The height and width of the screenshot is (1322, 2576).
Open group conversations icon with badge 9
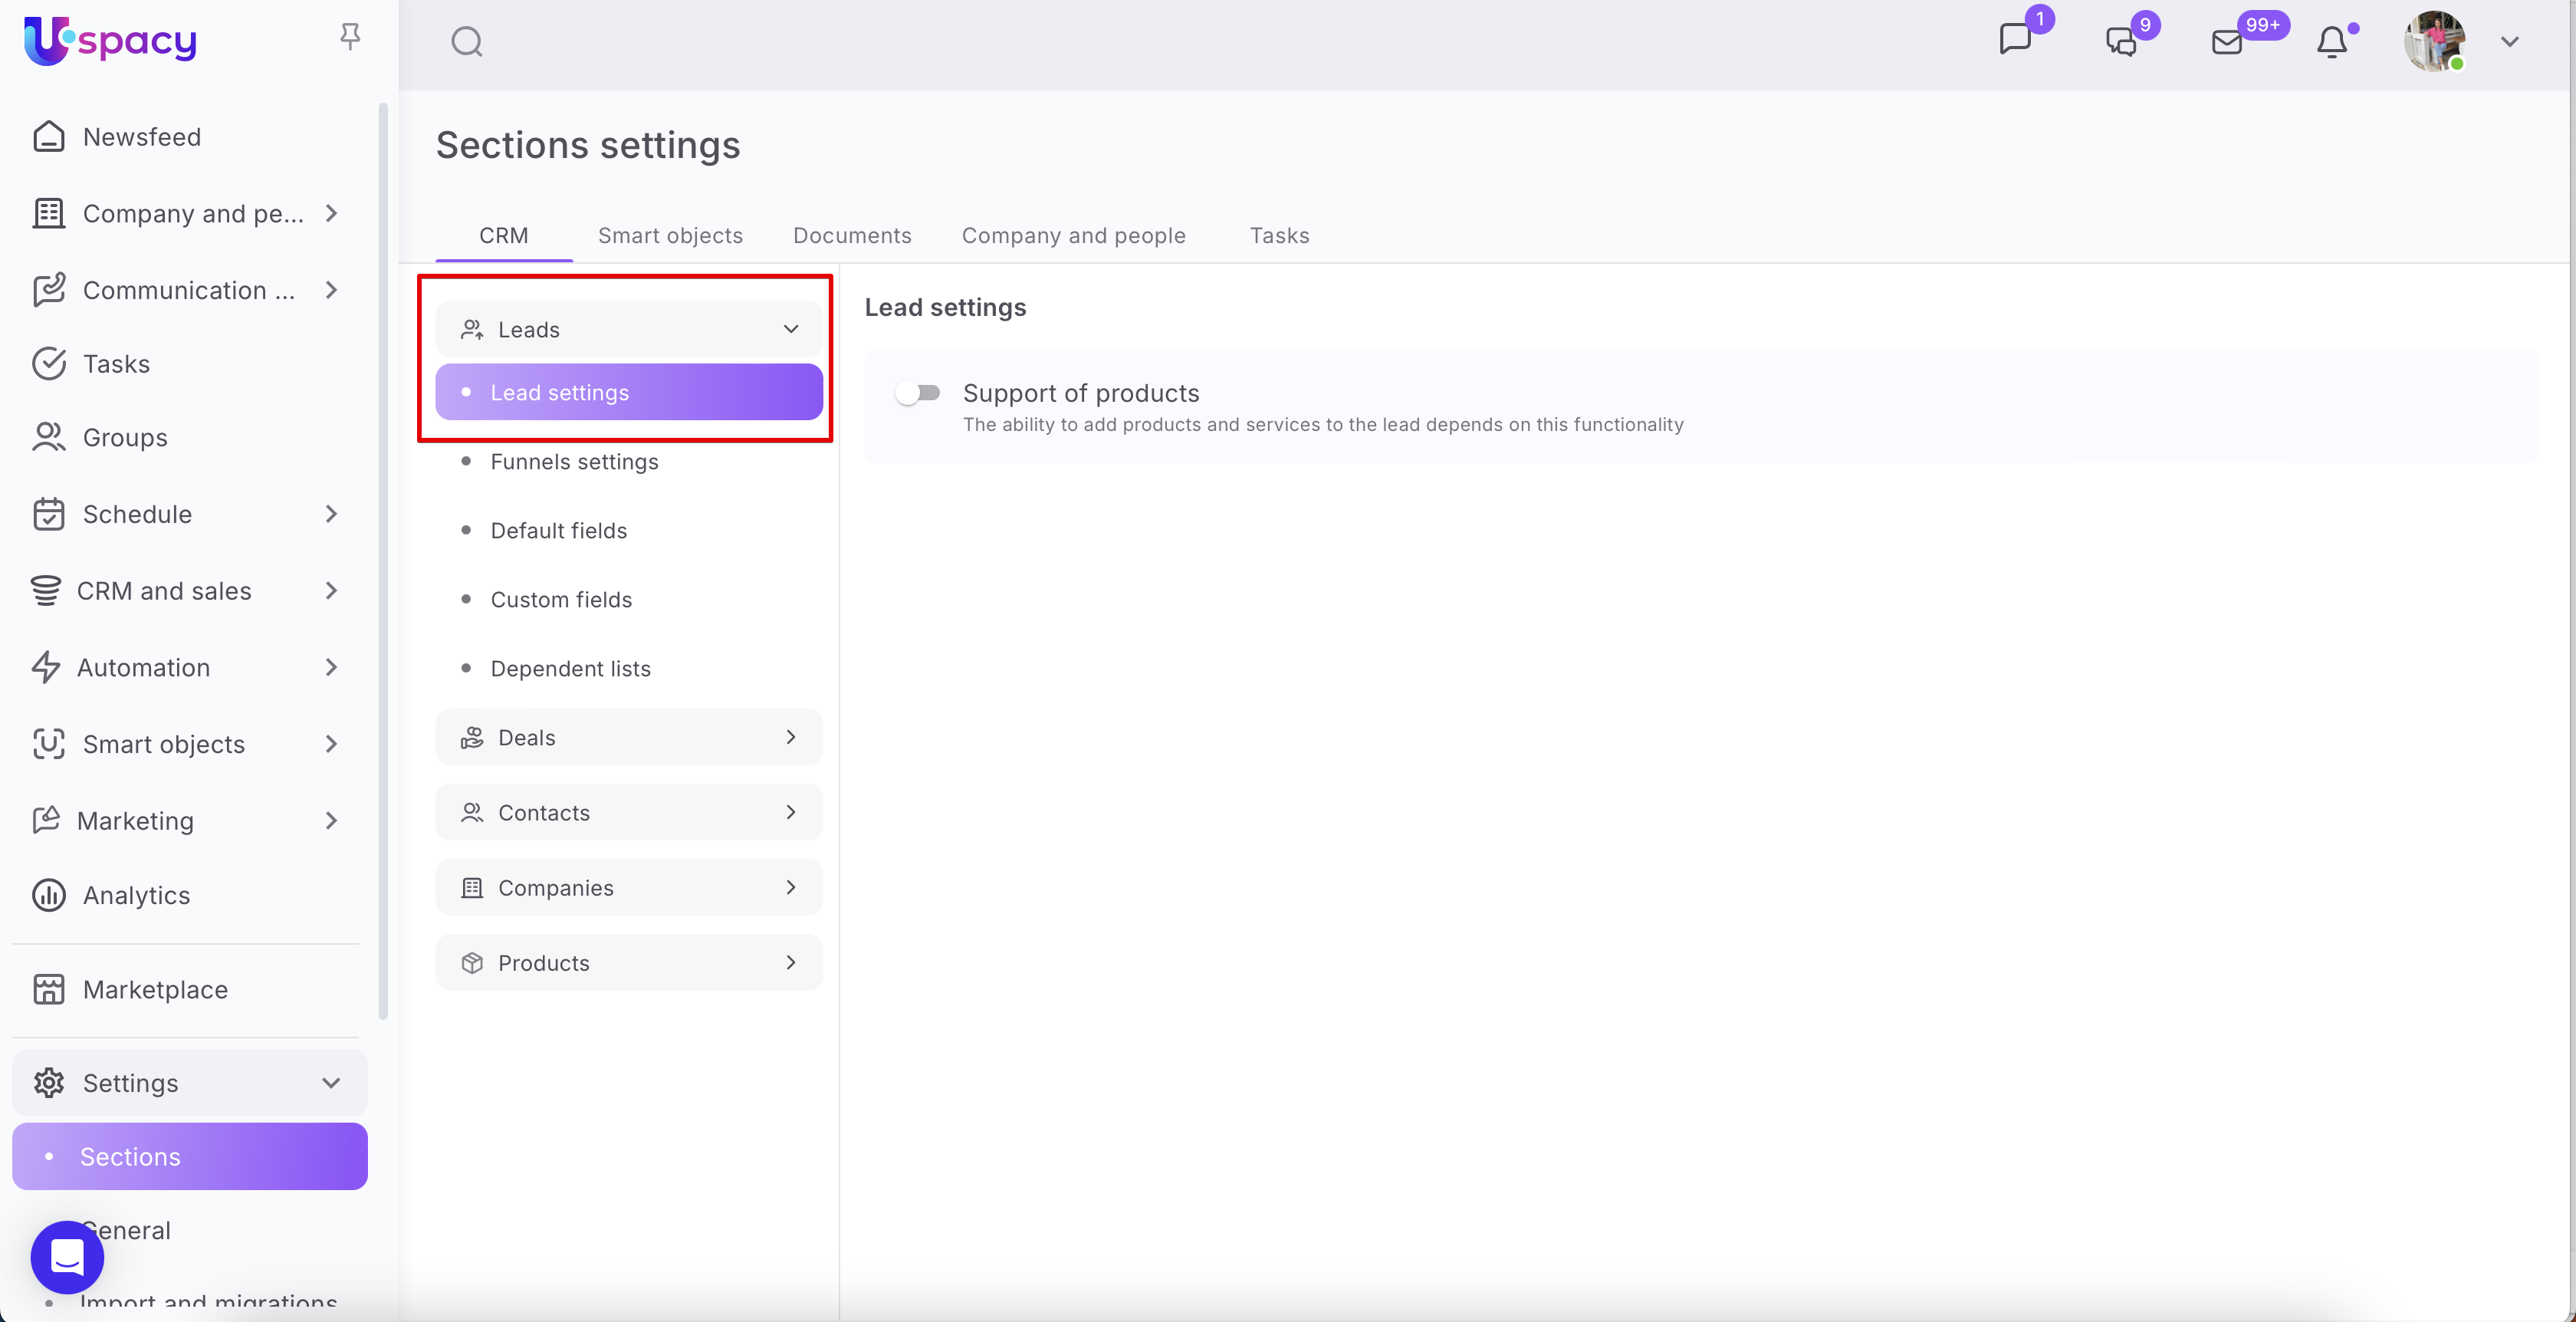(x=2121, y=42)
